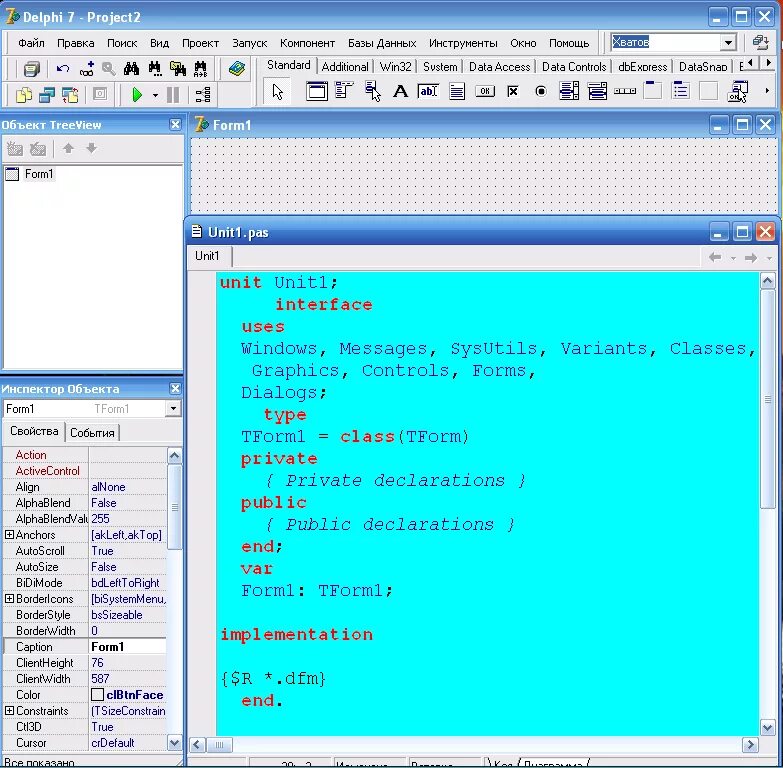Navigate back in code editor
Image resolution: width=783 pixels, height=768 pixels.
pyautogui.click(x=715, y=257)
